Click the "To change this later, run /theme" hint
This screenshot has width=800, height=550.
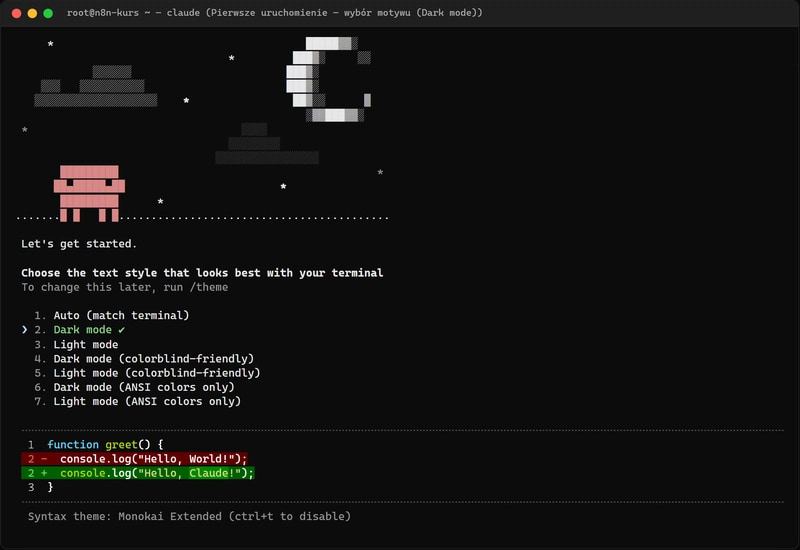124,287
